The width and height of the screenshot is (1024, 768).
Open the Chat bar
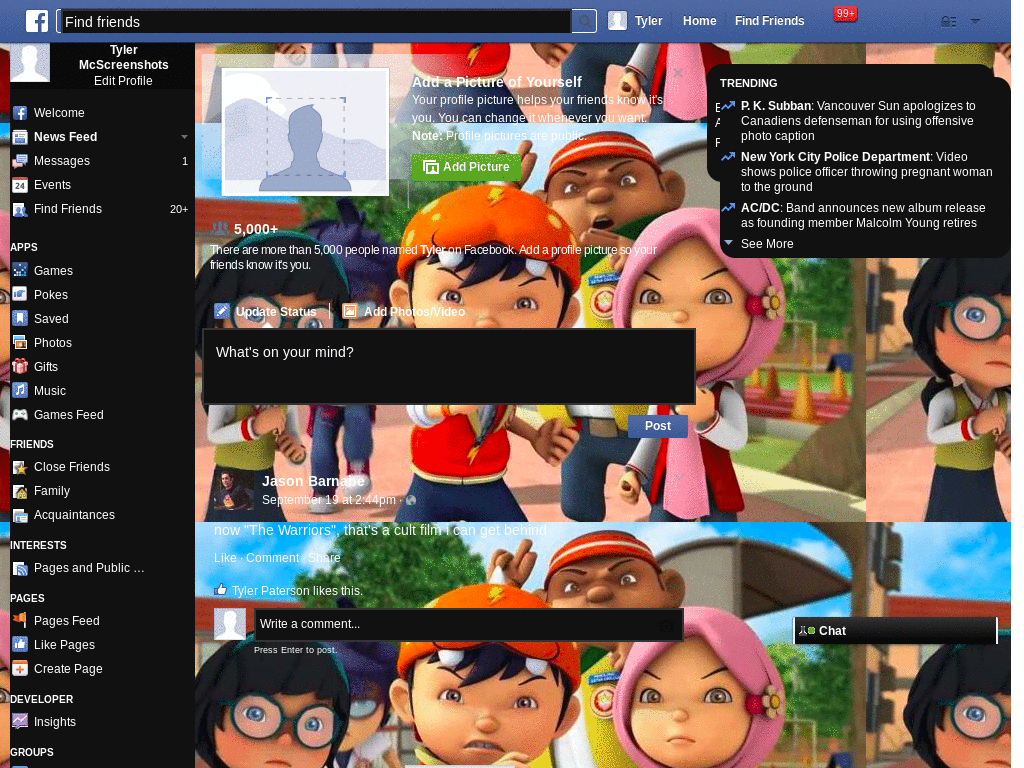pos(895,631)
